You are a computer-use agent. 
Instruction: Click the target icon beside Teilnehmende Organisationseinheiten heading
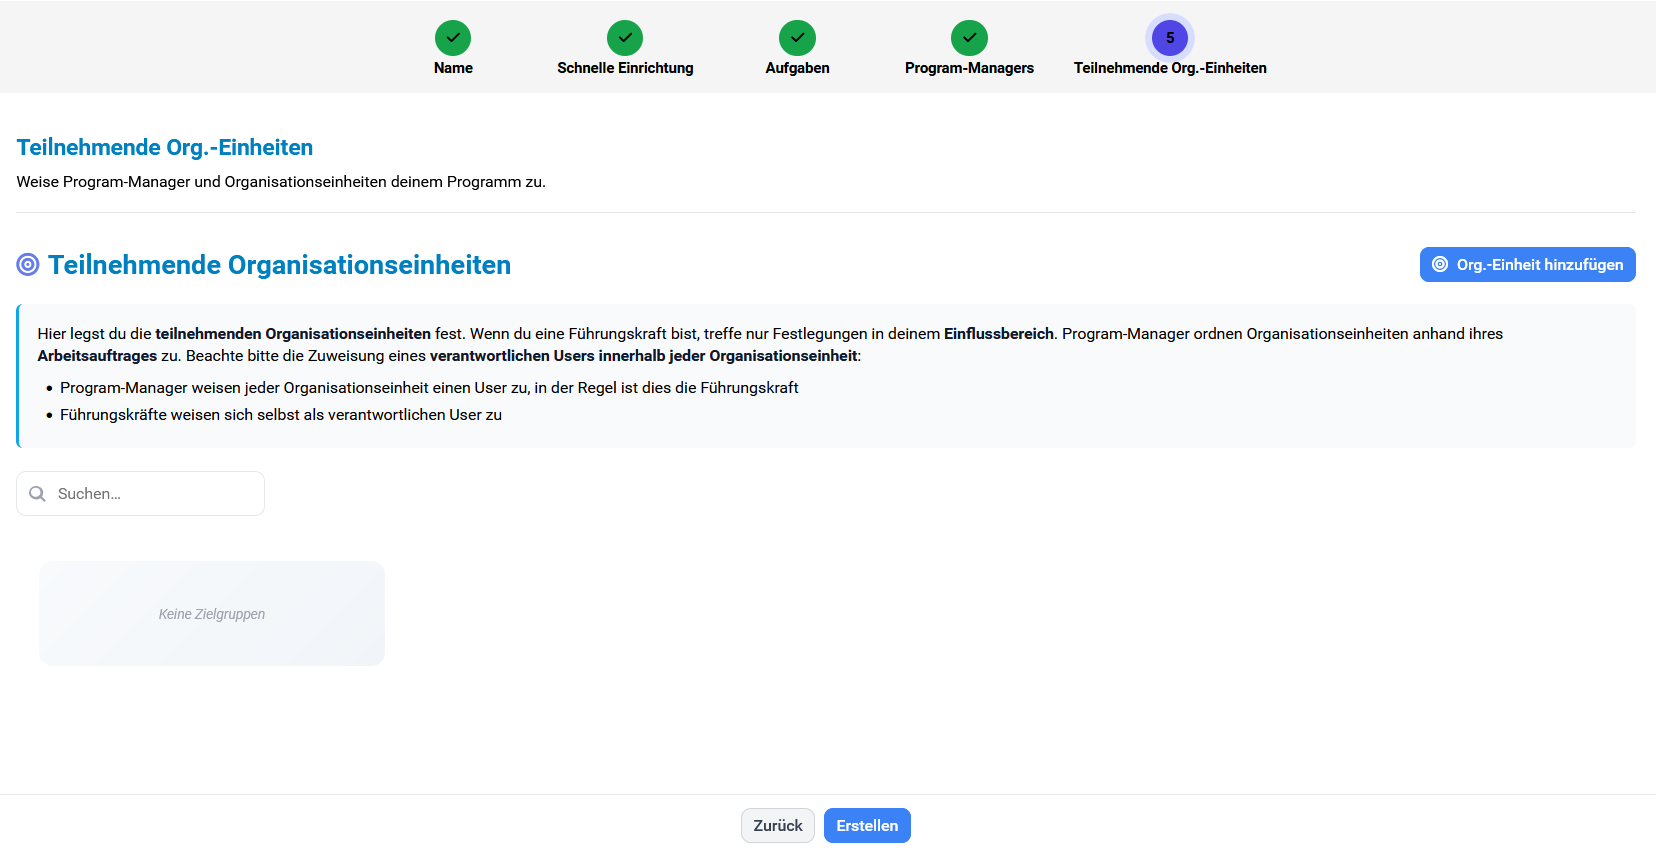coord(28,265)
